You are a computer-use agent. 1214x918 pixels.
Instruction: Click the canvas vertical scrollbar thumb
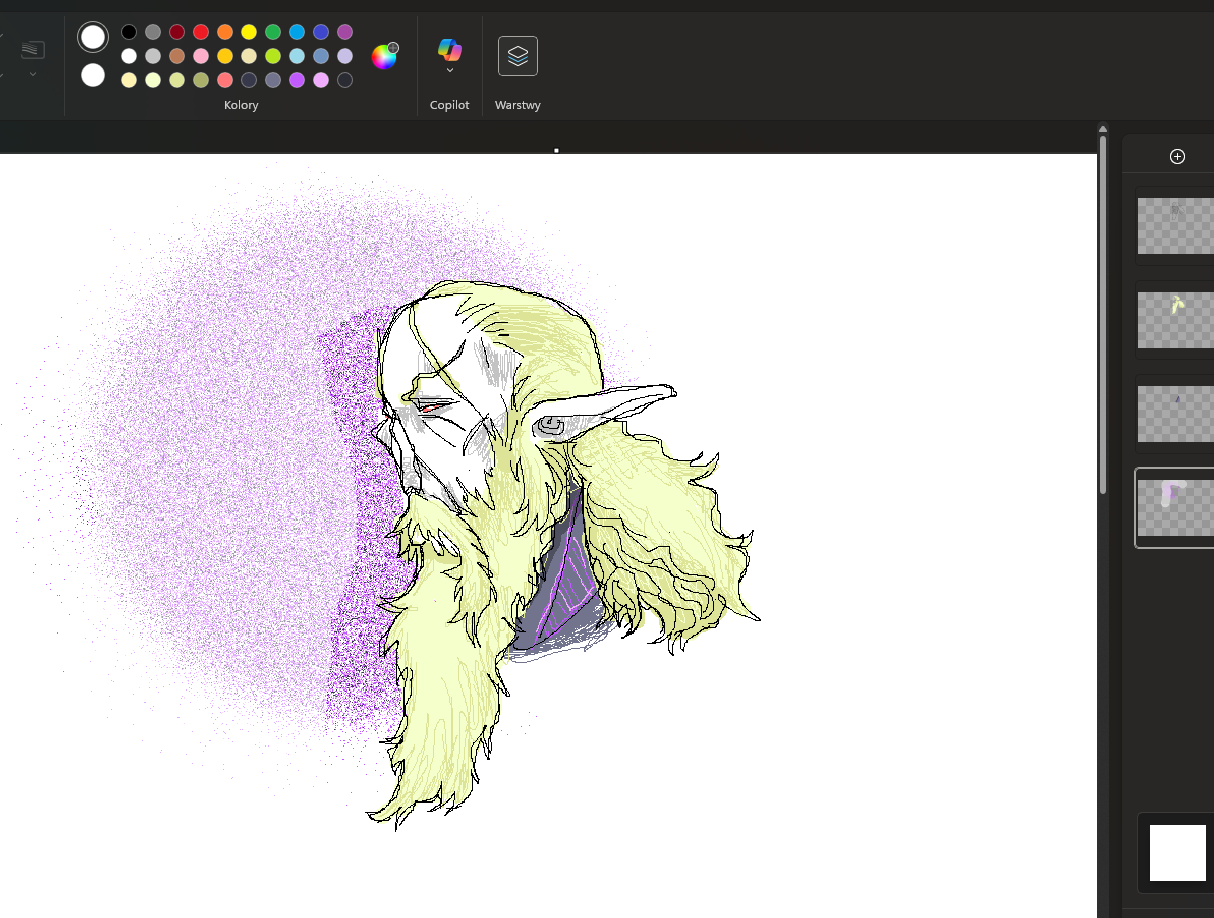pos(1103,313)
